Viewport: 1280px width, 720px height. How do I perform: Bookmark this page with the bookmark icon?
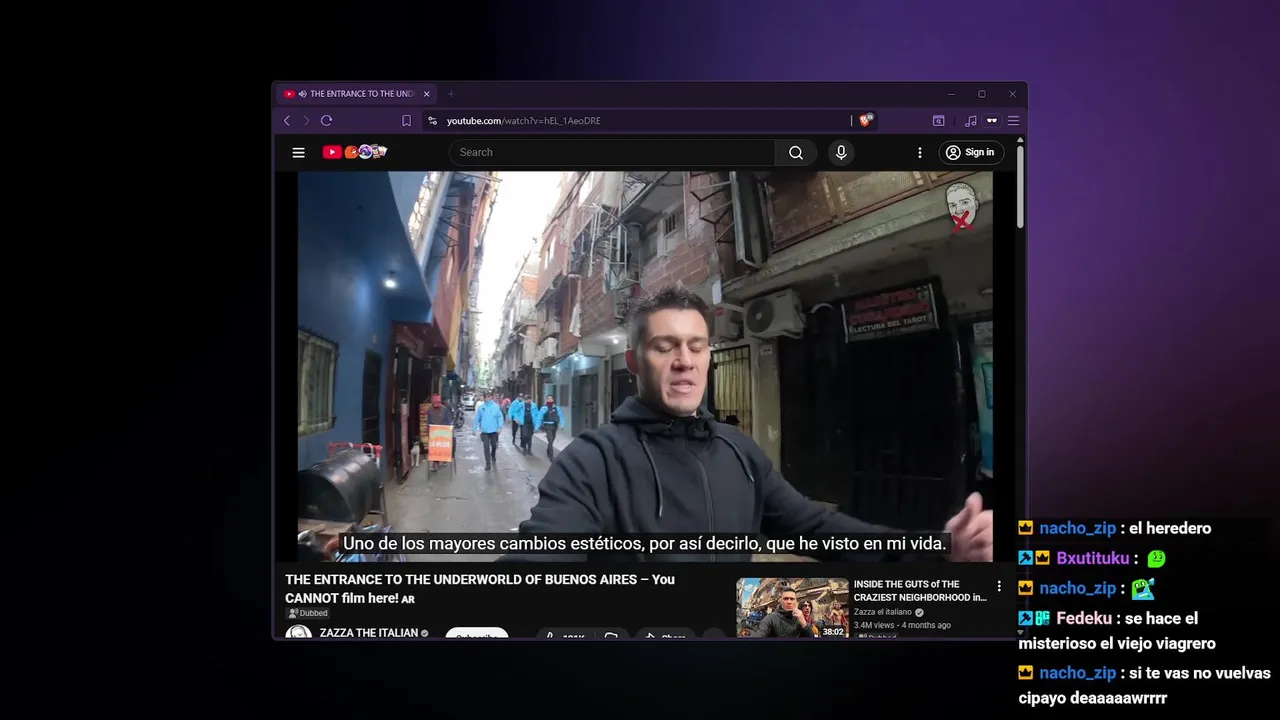click(x=406, y=121)
